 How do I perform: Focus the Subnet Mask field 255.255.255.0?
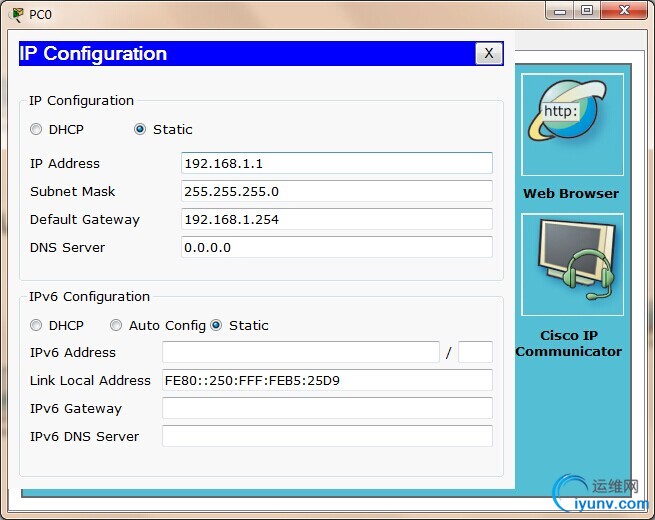pos(337,191)
